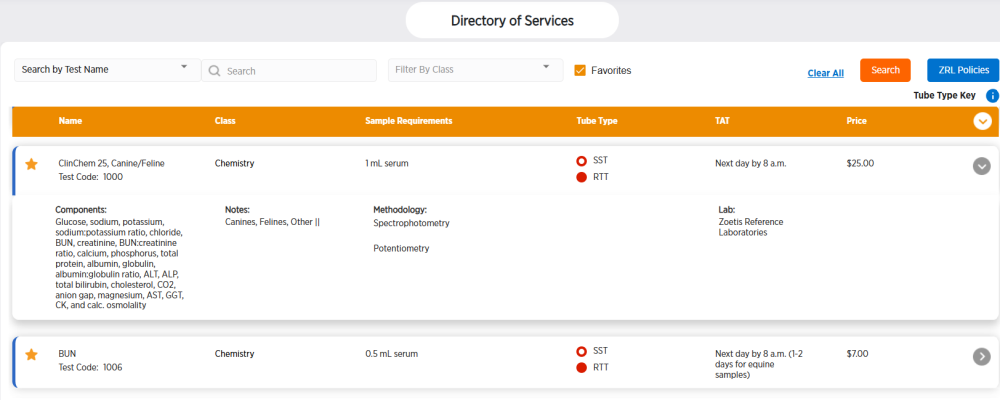The image size is (1000, 400).
Task: Click the Tube Type column header
Action: tap(596, 121)
